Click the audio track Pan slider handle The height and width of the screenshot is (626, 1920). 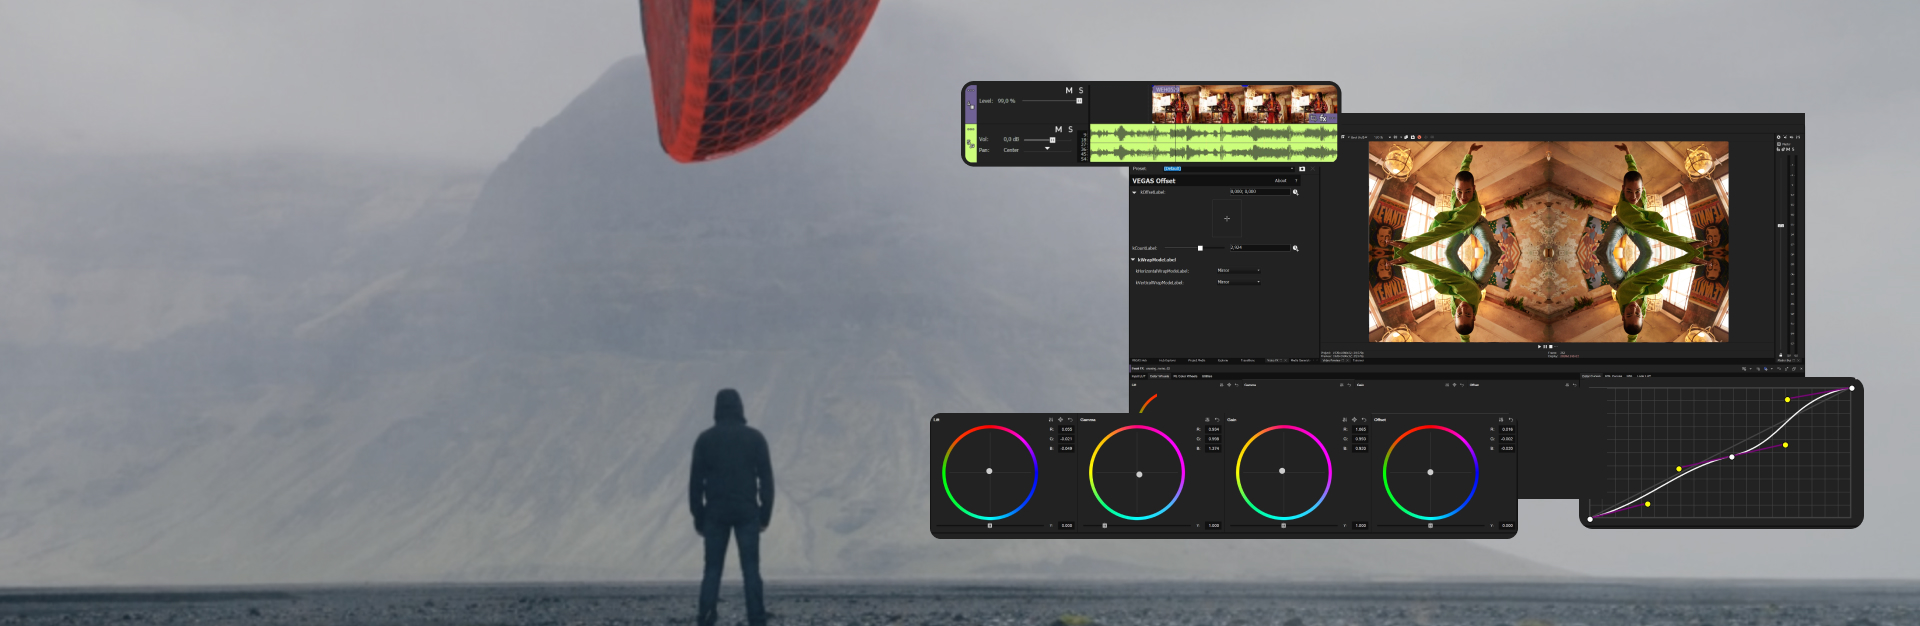tap(1047, 148)
